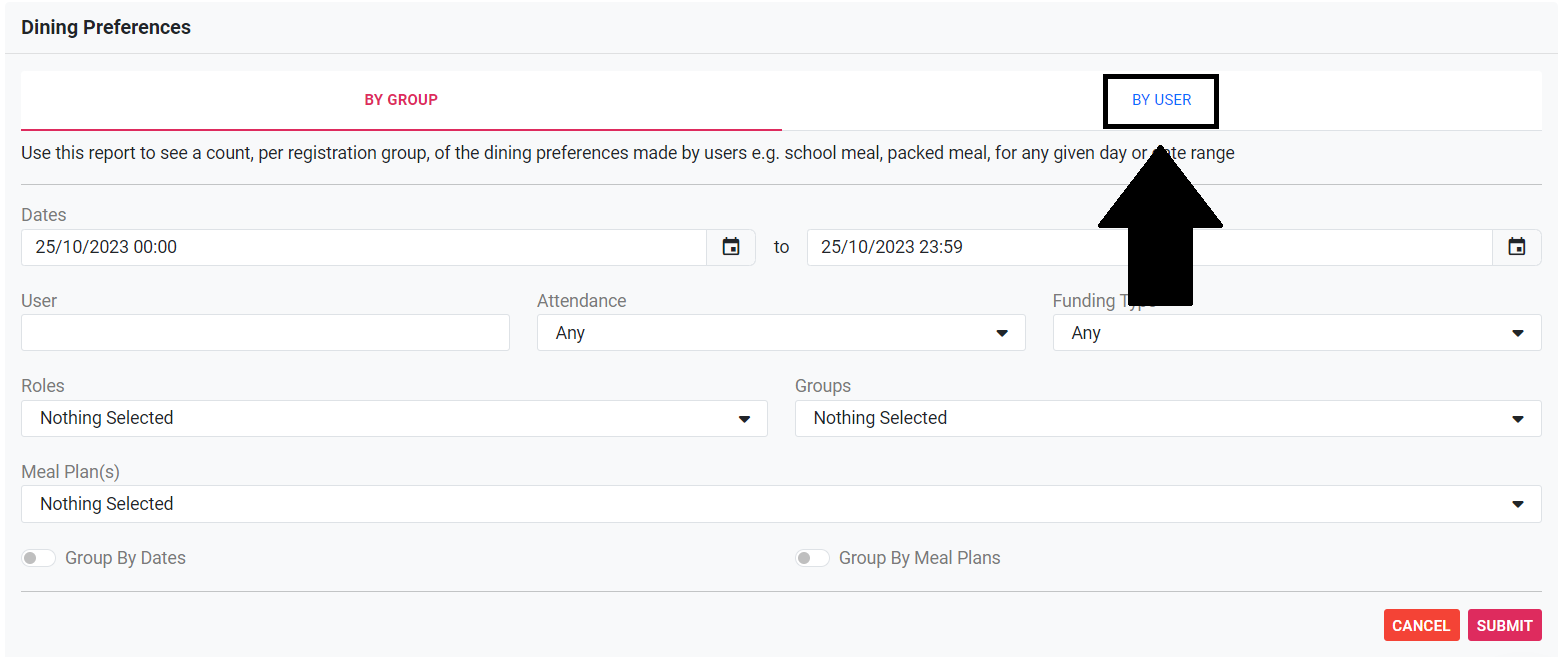
Task: Open the start date calendar picker
Action: 731,247
